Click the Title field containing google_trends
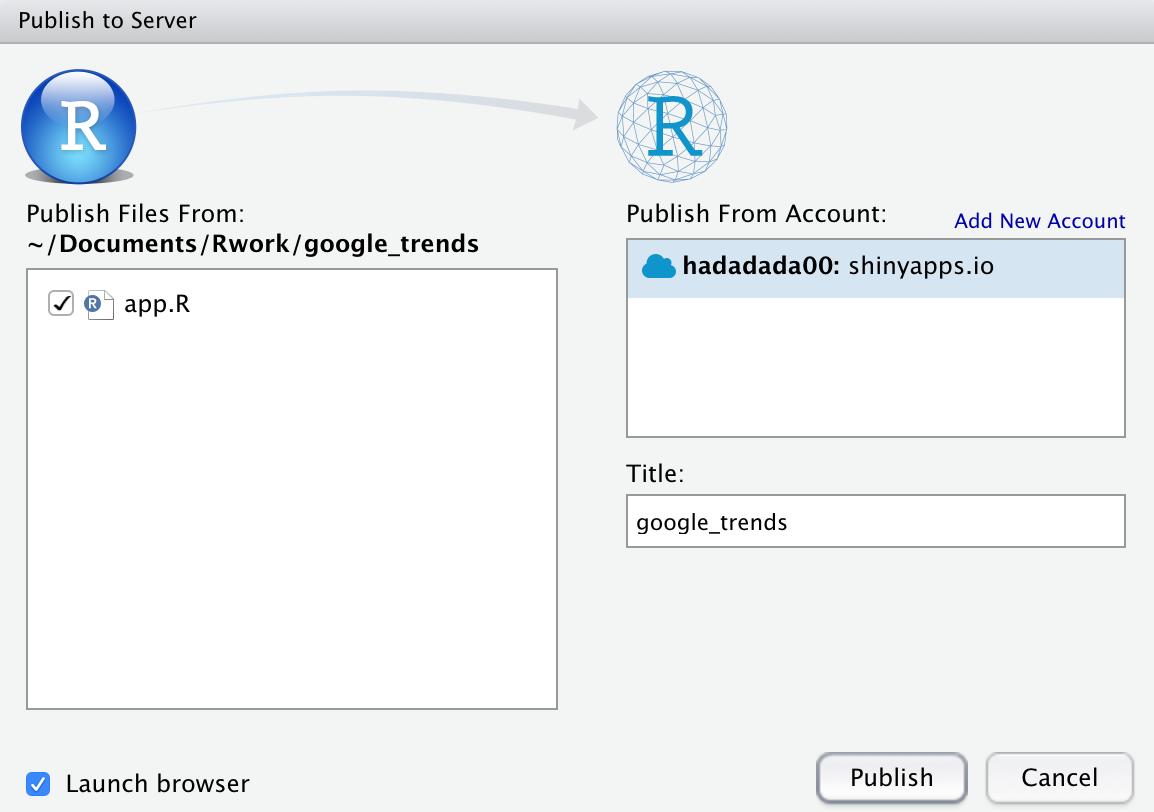Image resolution: width=1154 pixels, height=812 pixels. click(876, 521)
